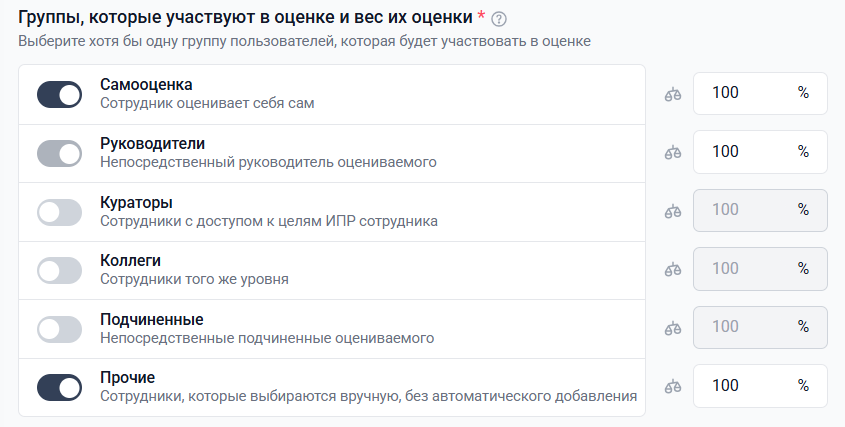Enable the Кураторы toggle

[x=59, y=211]
